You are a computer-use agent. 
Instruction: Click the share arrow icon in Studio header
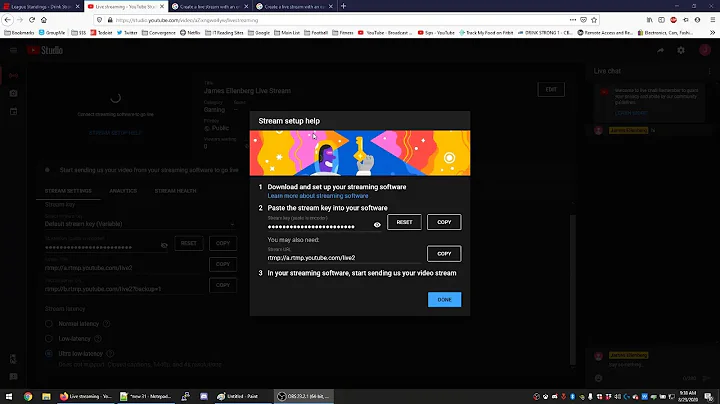click(660, 50)
